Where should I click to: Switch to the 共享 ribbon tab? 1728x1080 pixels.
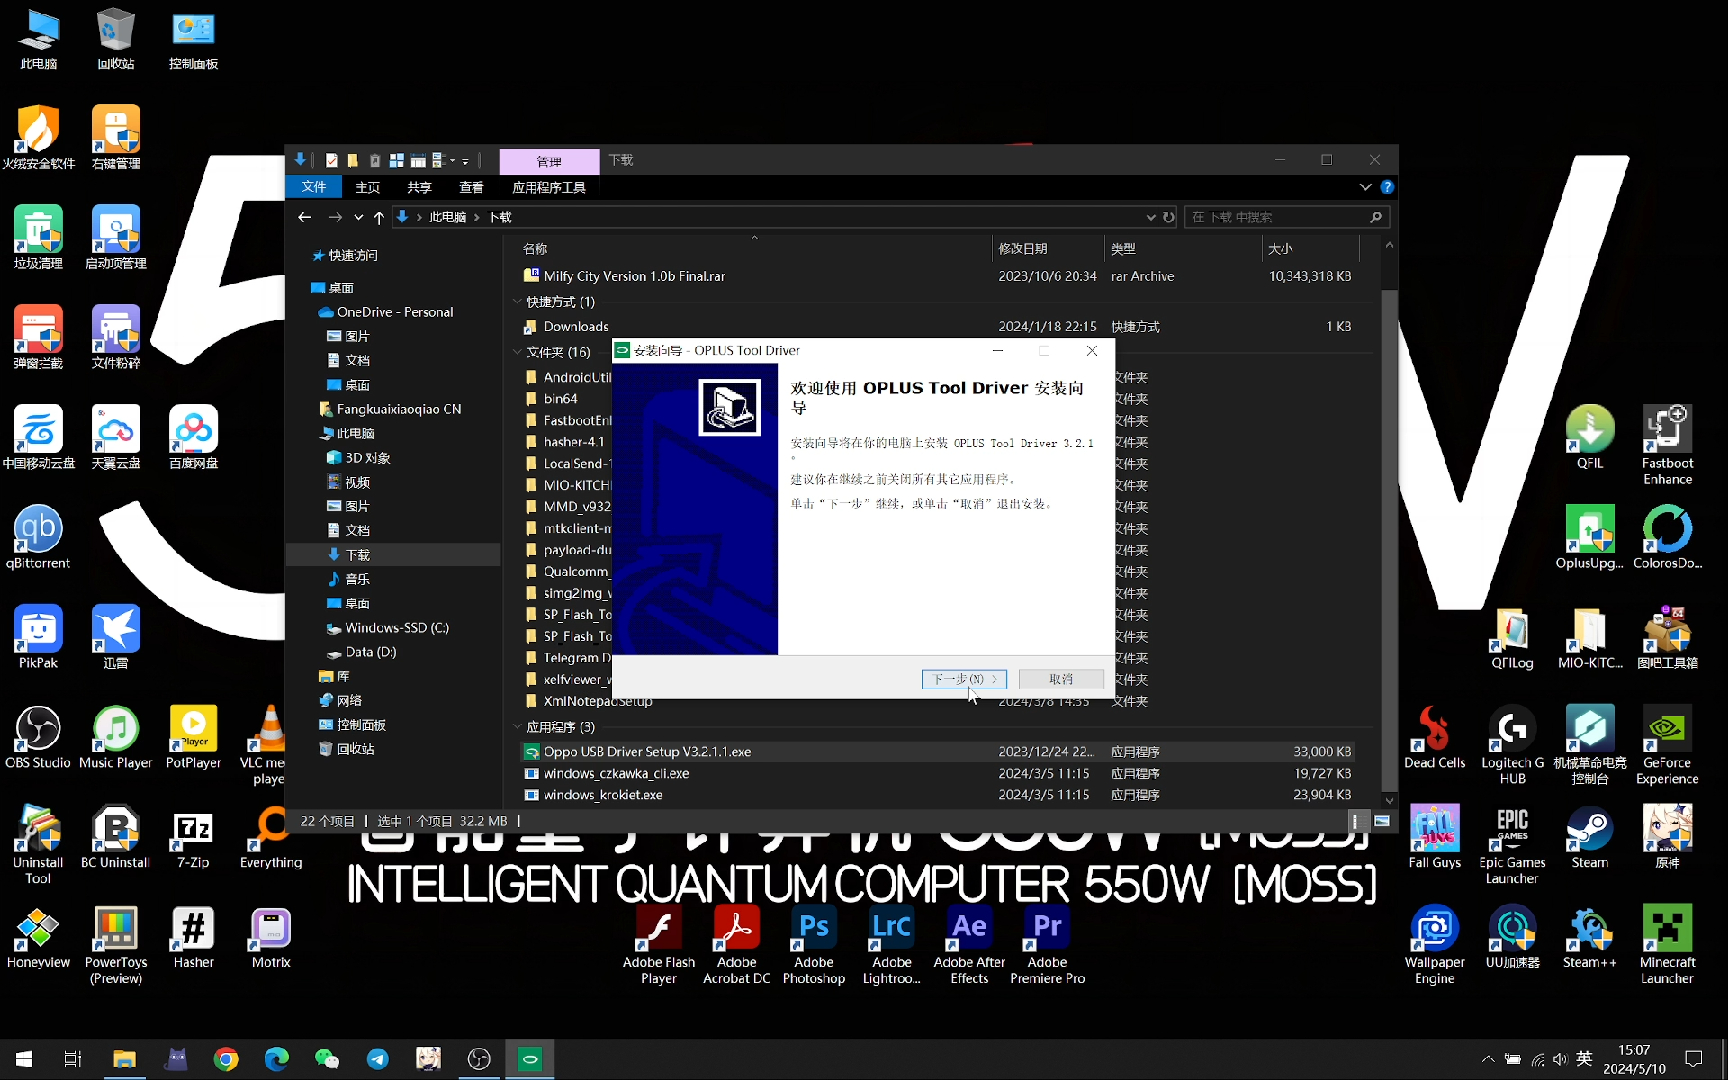[419, 187]
